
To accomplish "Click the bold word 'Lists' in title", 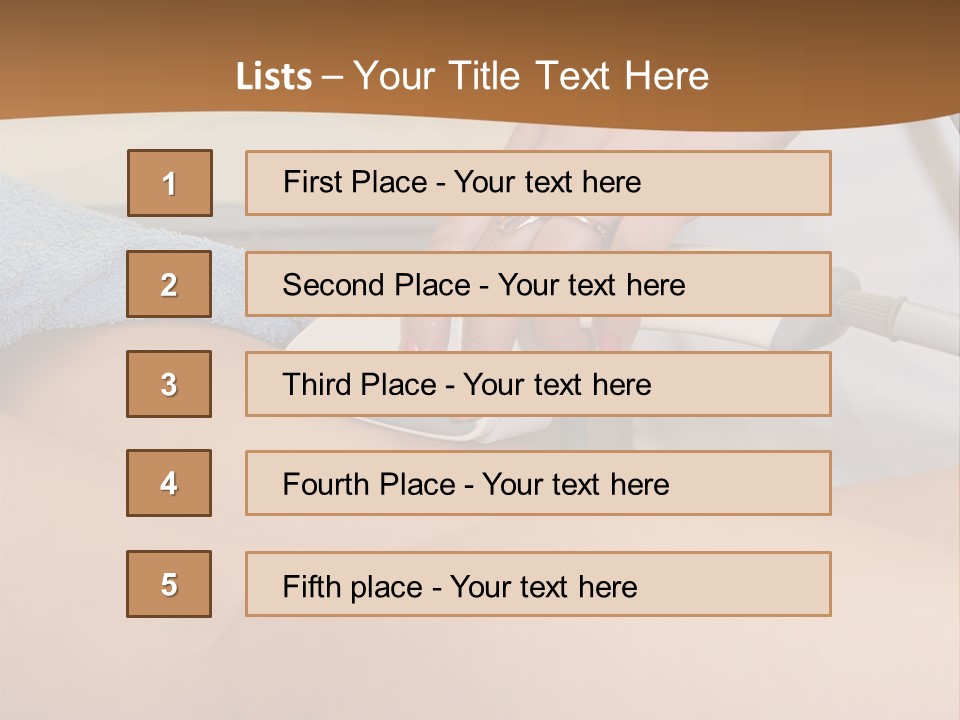I will click(x=274, y=77).
